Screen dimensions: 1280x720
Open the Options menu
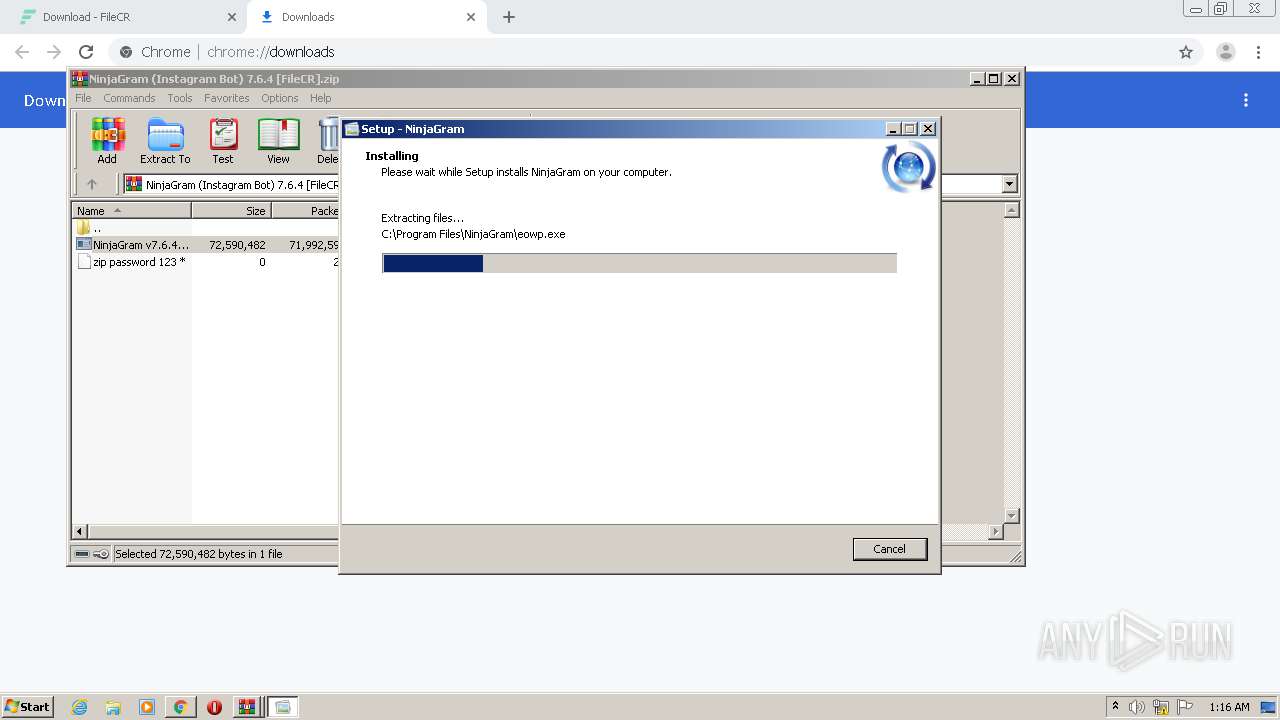pos(280,98)
